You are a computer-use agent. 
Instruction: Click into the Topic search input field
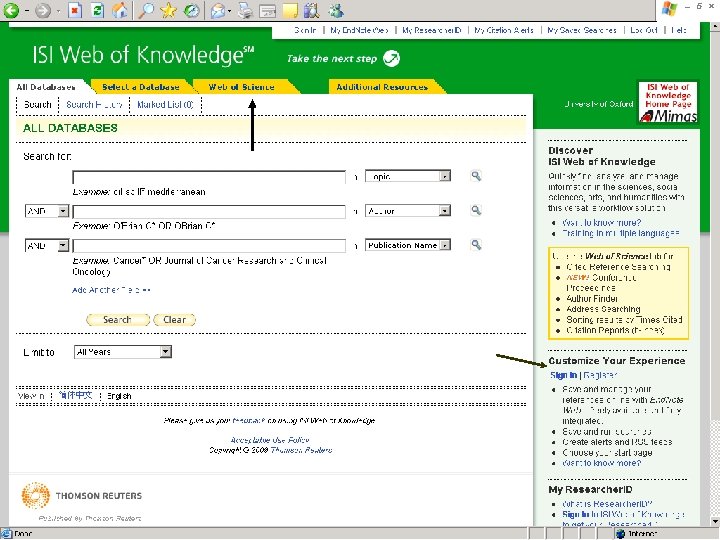coord(209,177)
